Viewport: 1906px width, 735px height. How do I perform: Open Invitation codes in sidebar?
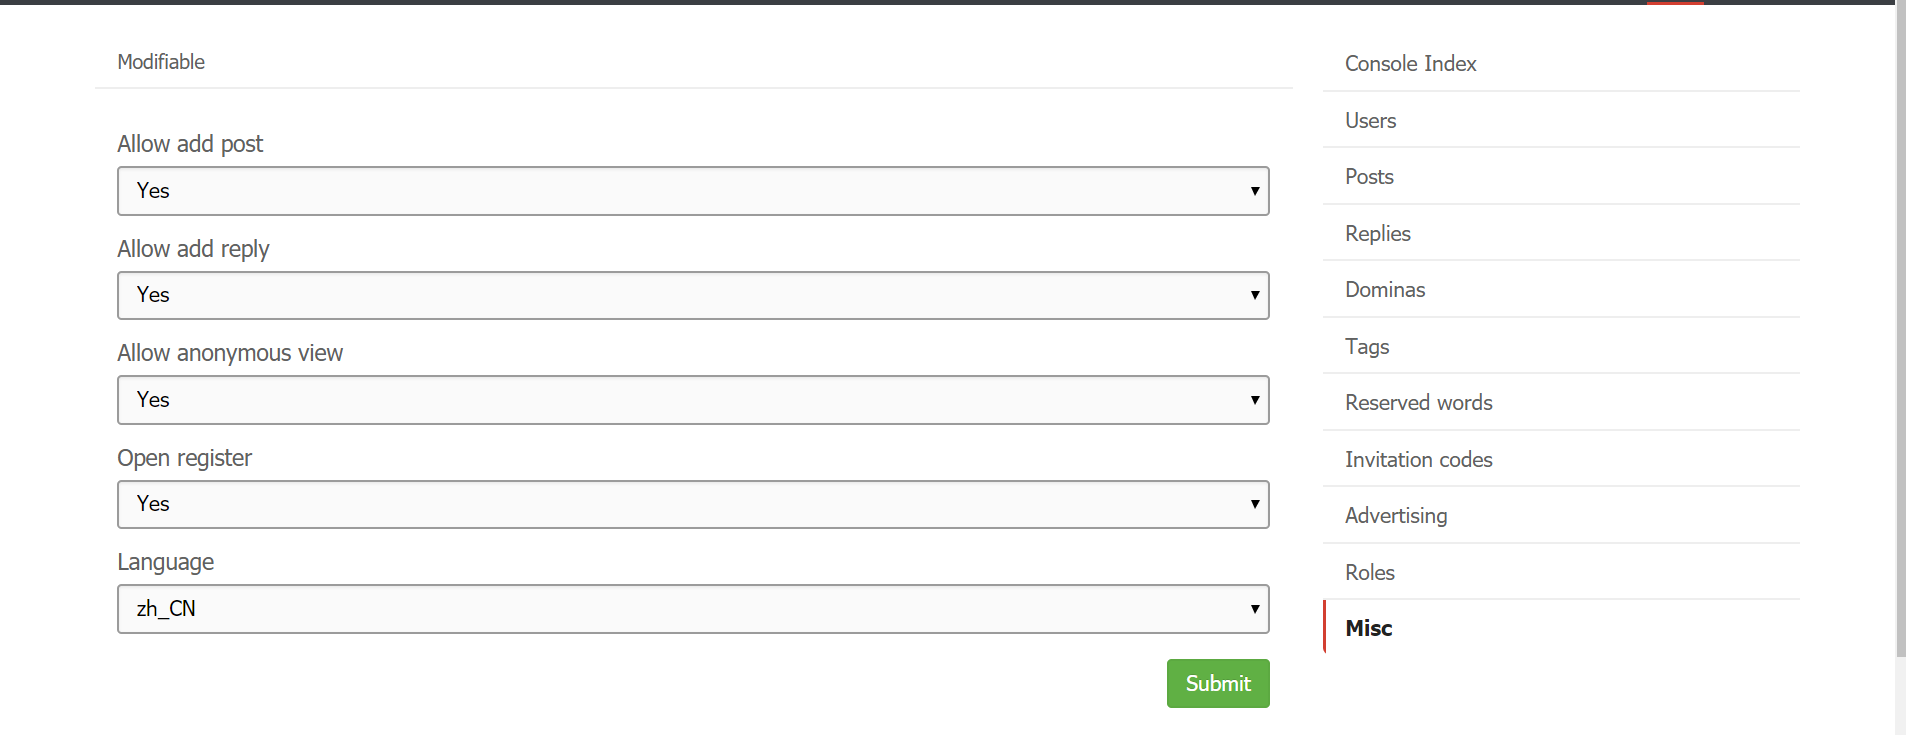coord(1418,460)
